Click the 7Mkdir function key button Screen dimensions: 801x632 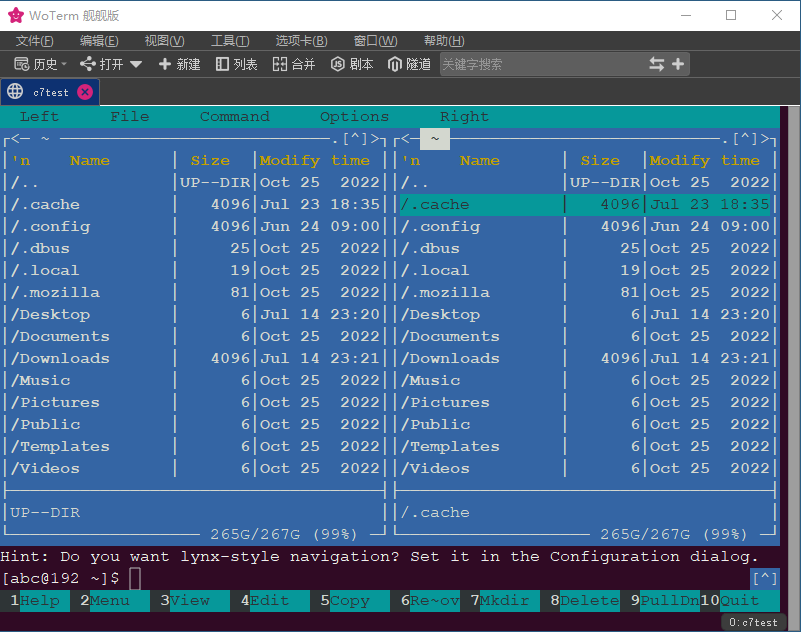click(x=505, y=600)
